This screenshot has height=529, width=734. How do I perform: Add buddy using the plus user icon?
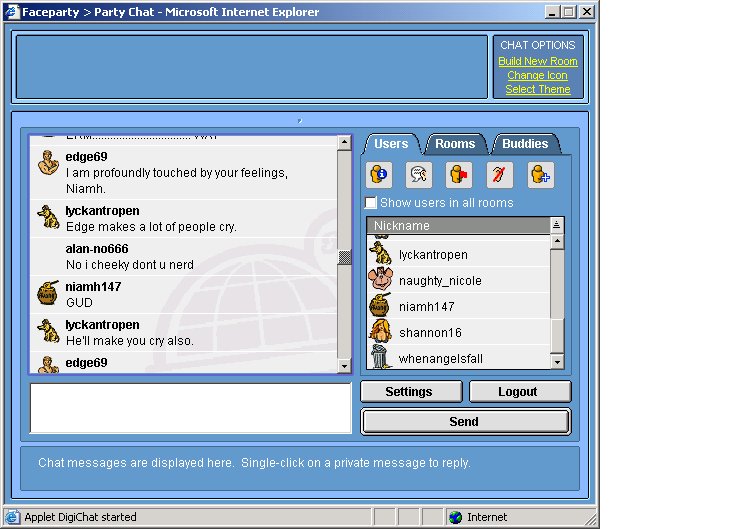tap(541, 175)
